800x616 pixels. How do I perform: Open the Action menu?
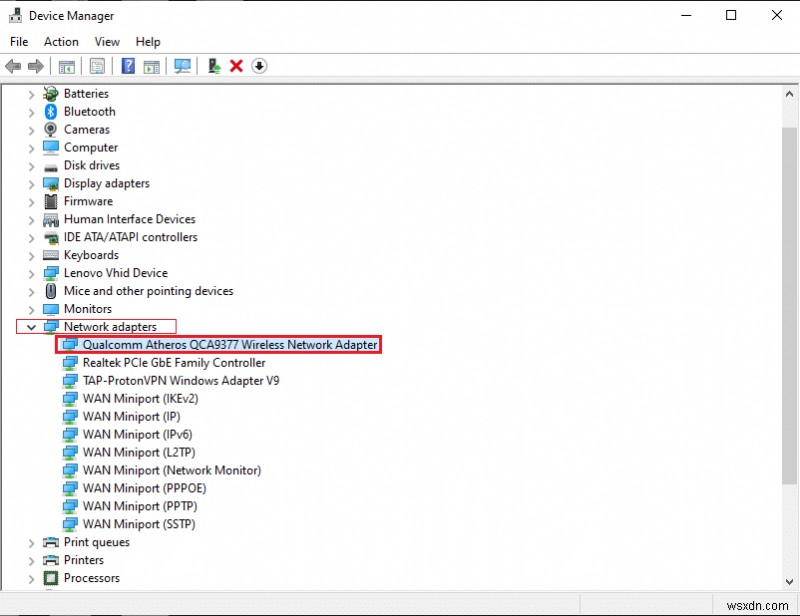61,41
